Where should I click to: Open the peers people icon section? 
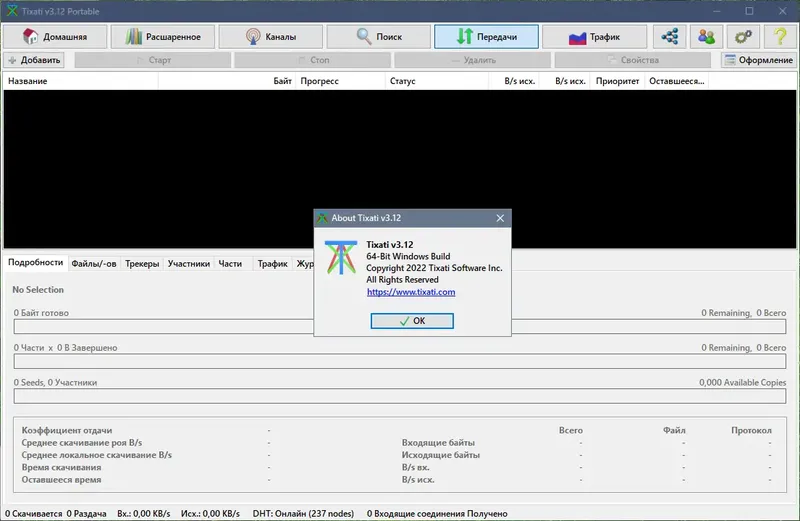tap(706, 37)
